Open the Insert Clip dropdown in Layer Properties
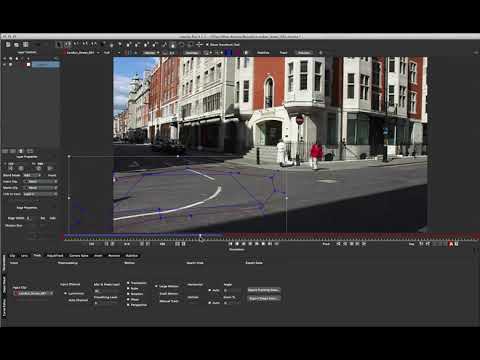This screenshot has width=480, height=360. (x=40, y=181)
